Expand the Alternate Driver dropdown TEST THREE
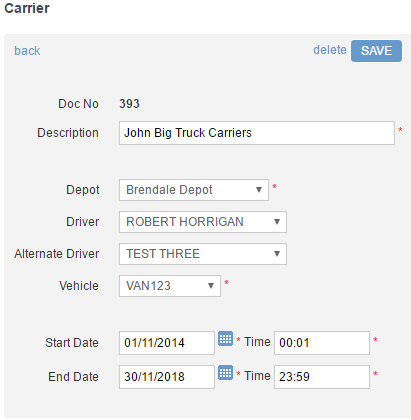The width and height of the screenshot is (411, 420). [x=203, y=254]
